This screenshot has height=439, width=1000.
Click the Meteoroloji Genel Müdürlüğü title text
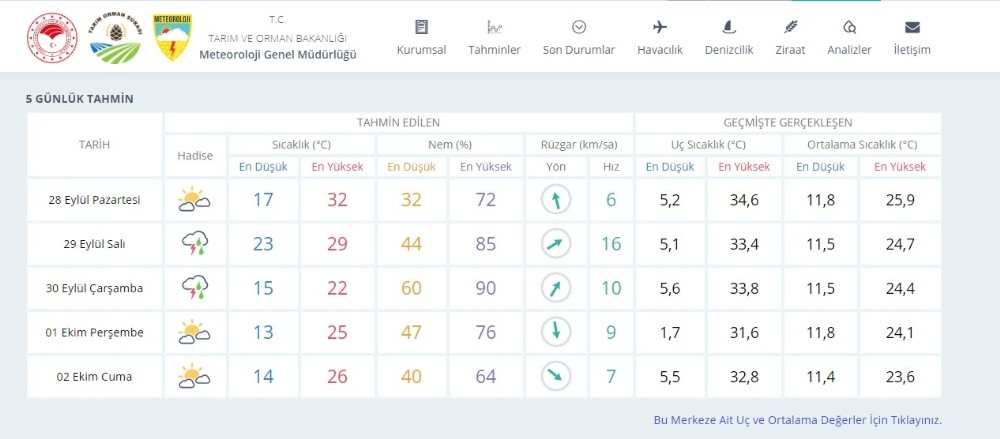tap(290, 54)
